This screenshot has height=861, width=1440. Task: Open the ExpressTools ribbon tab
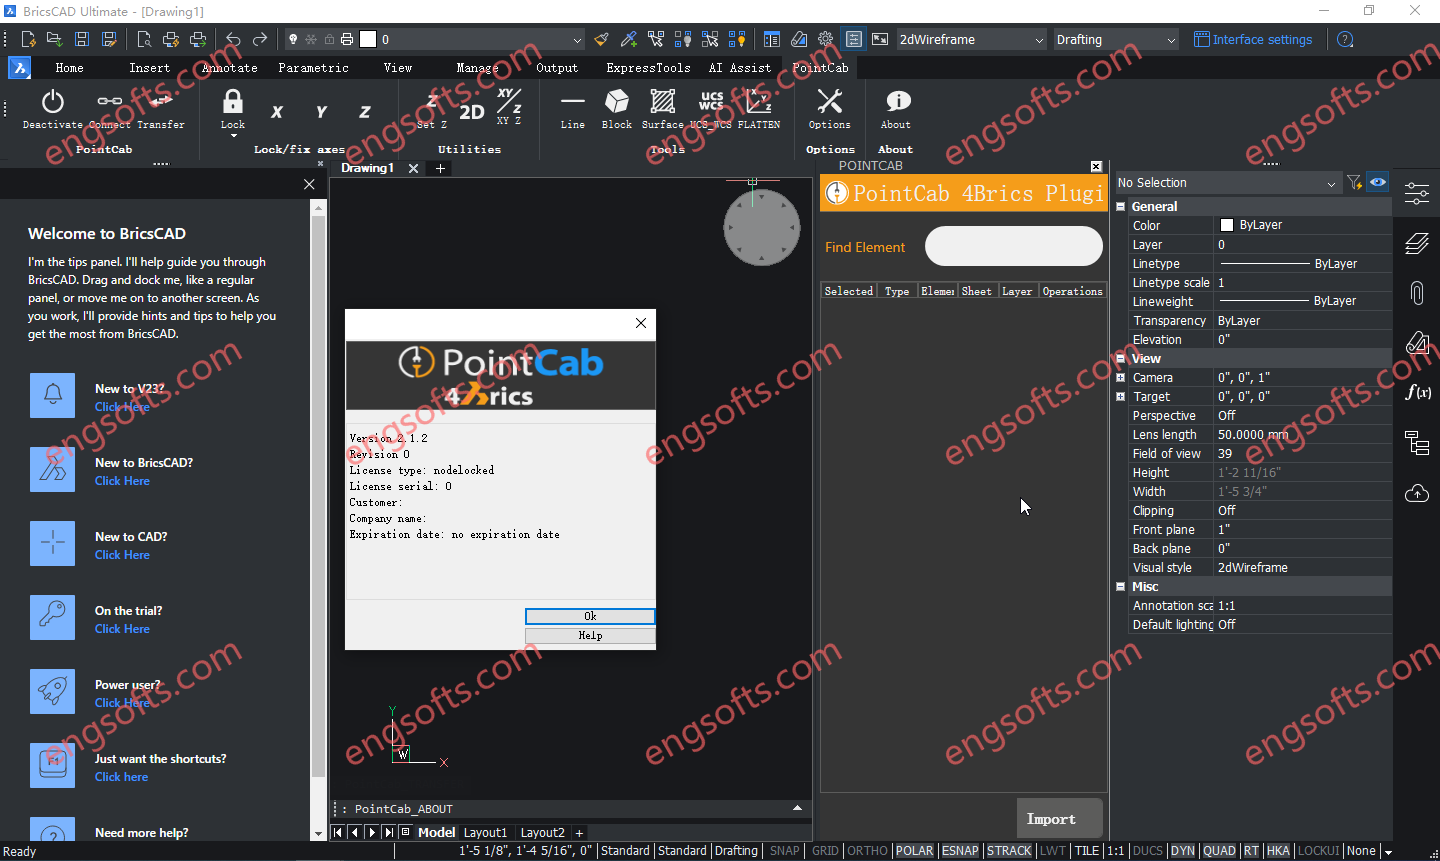click(648, 68)
